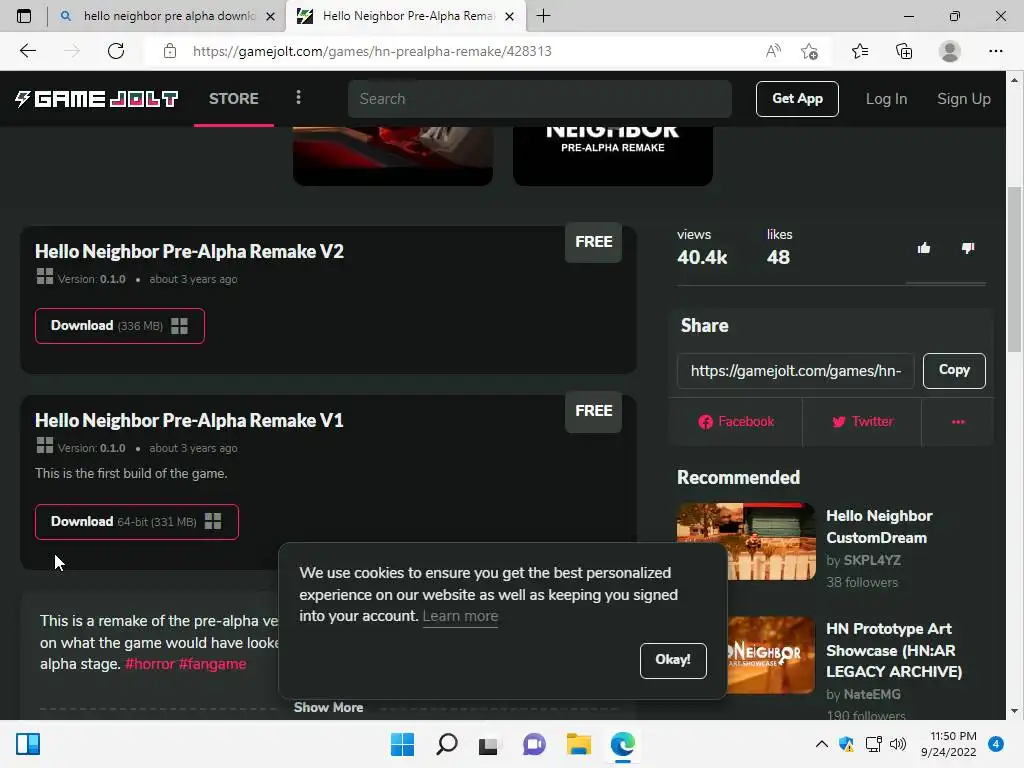Screen dimensions: 1024x768
Task: Accept cookies with Okay button
Action: (673, 660)
